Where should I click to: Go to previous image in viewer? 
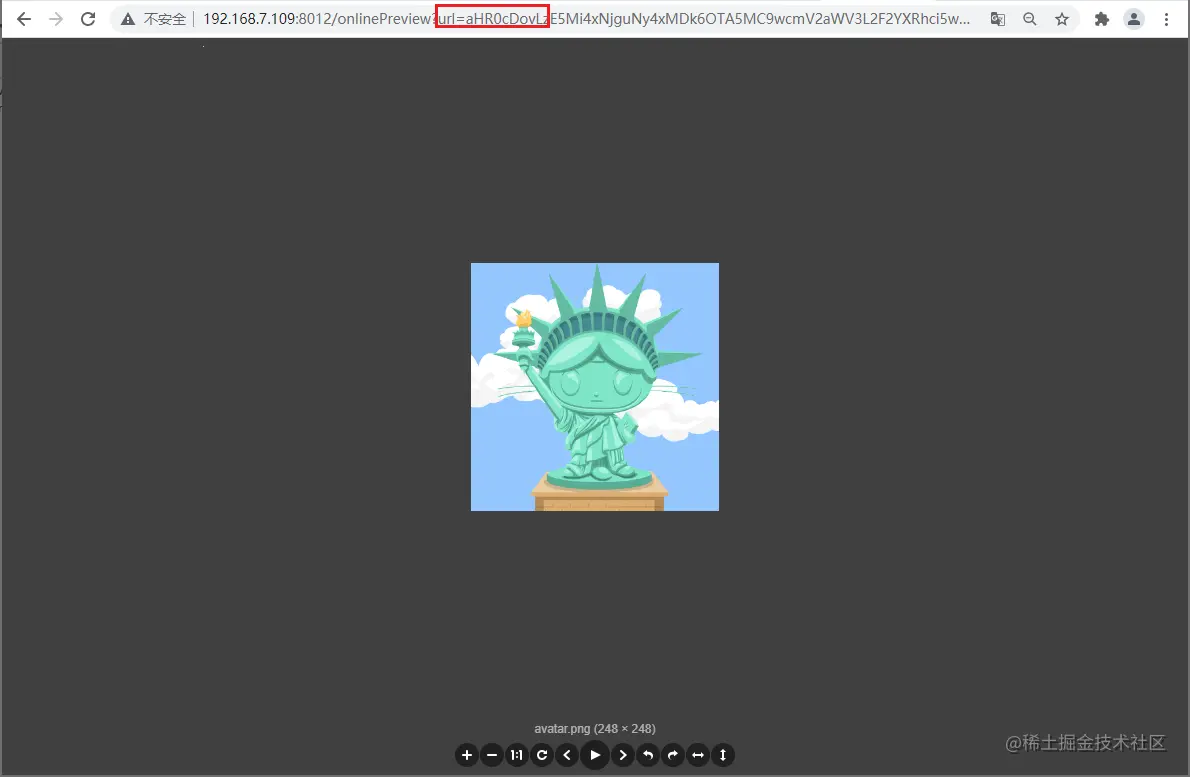pyautogui.click(x=567, y=755)
